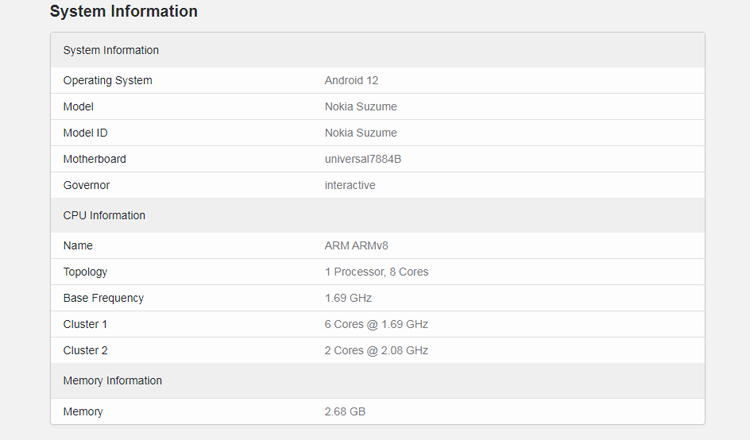Screen dimensions: 750x440
Task: Click the Android 12 value
Action: (351, 80)
